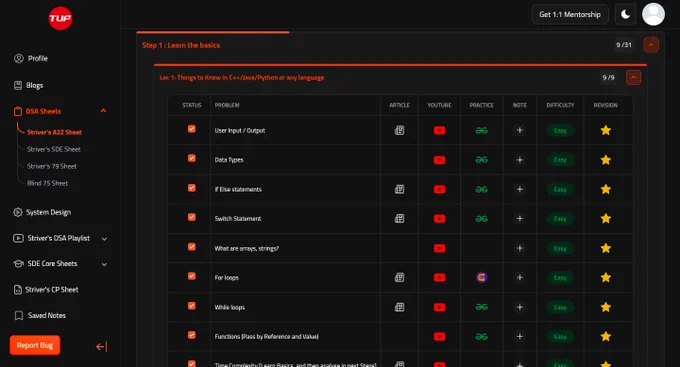
Task: Open article for While loops
Action: point(399,307)
